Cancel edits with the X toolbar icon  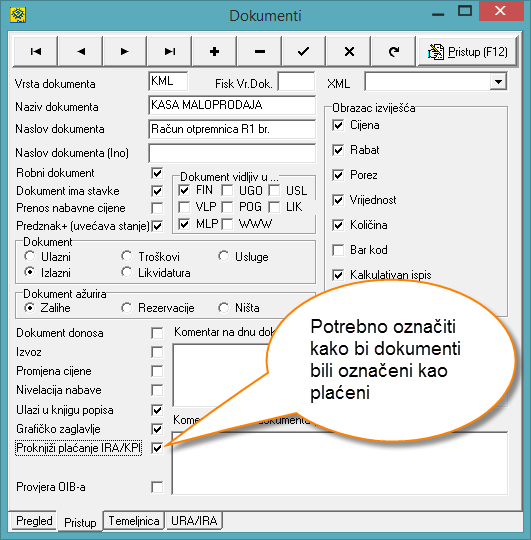click(349, 51)
